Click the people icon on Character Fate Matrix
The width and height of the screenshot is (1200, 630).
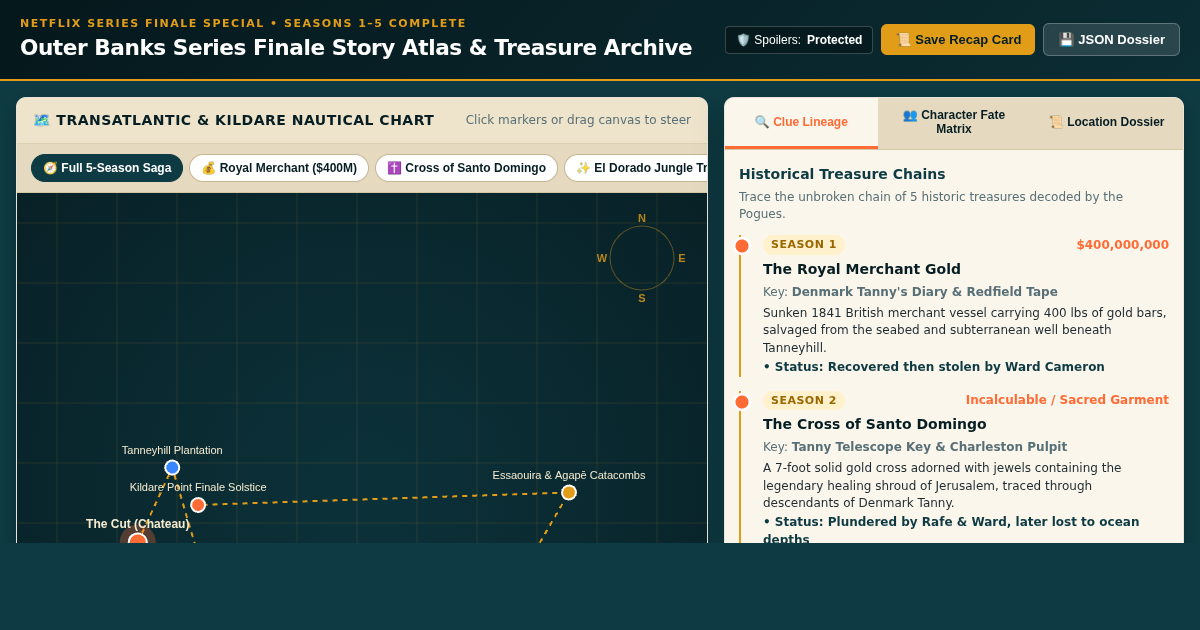tap(910, 115)
